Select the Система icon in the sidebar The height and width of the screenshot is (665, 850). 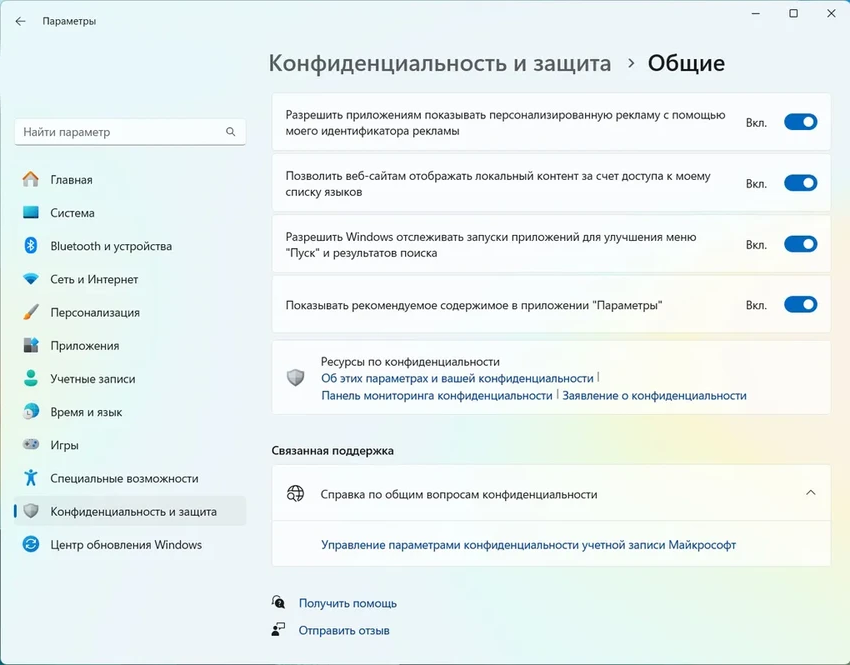click(x=30, y=212)
